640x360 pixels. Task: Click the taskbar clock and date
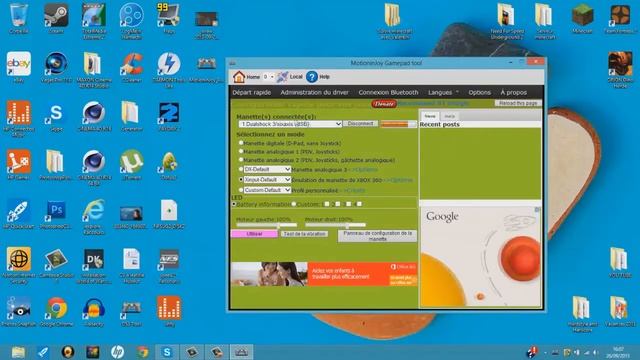[x=618, y=352]
